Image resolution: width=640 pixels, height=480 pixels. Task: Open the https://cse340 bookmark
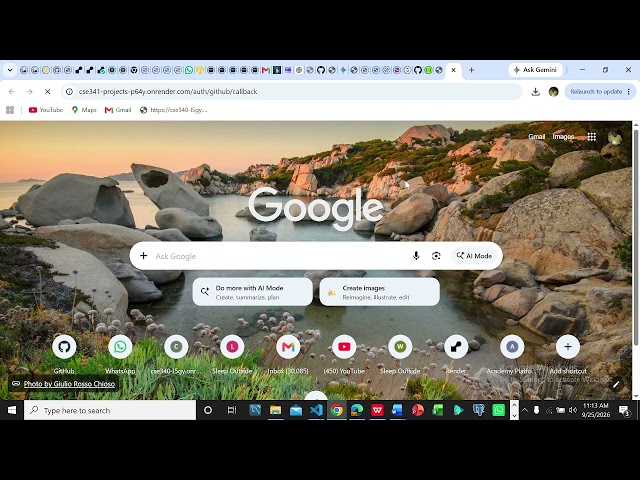(x=173, y=110)
